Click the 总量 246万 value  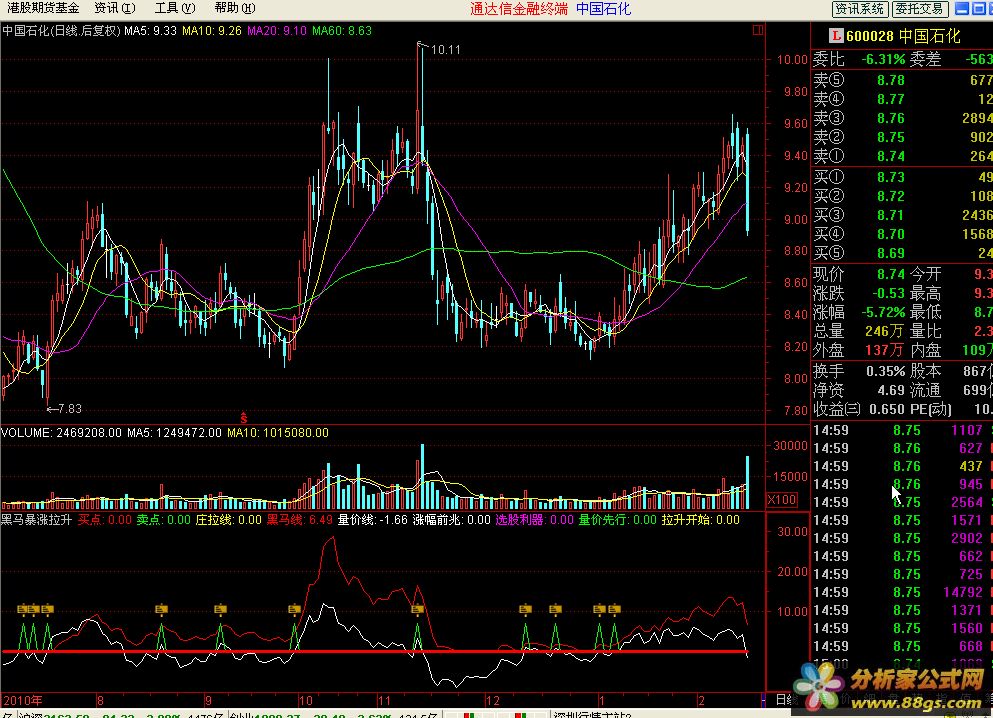point(885,331)
